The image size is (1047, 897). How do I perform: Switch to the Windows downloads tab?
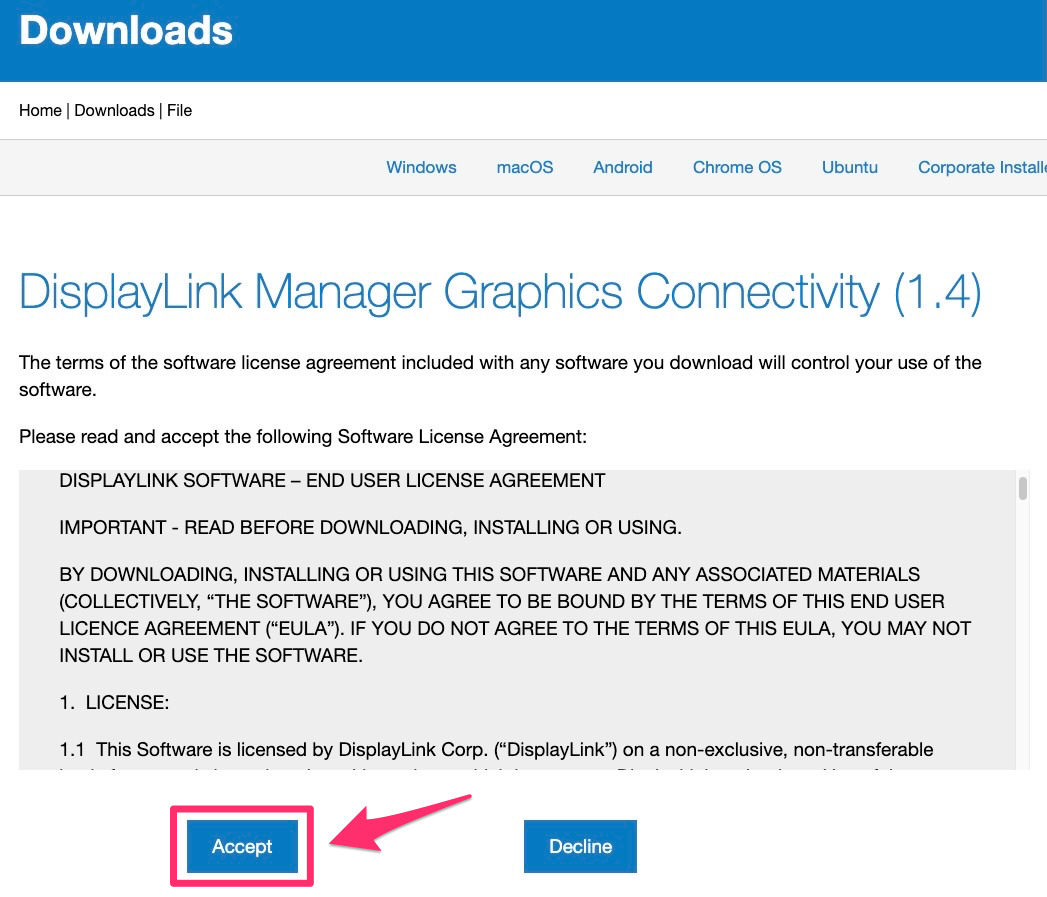[x=421, y=167]
